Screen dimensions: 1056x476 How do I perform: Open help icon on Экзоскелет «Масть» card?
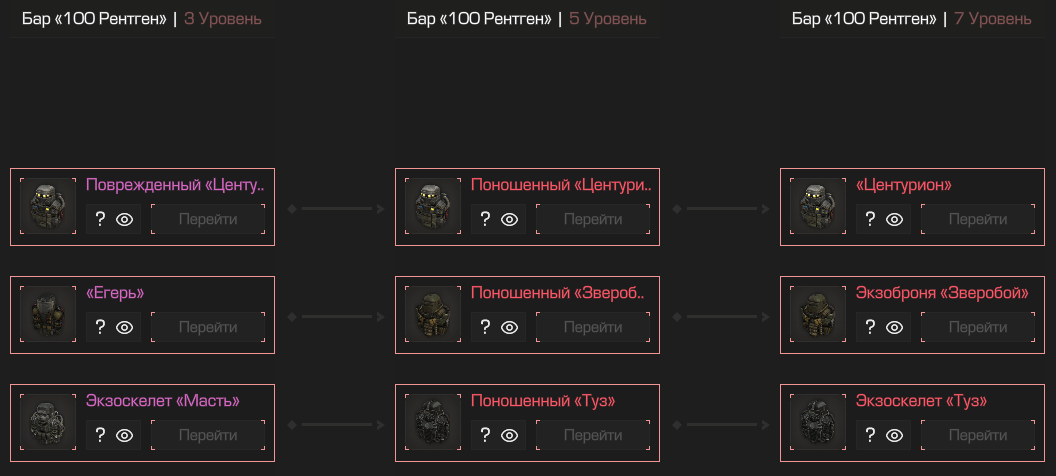point(100,435)
